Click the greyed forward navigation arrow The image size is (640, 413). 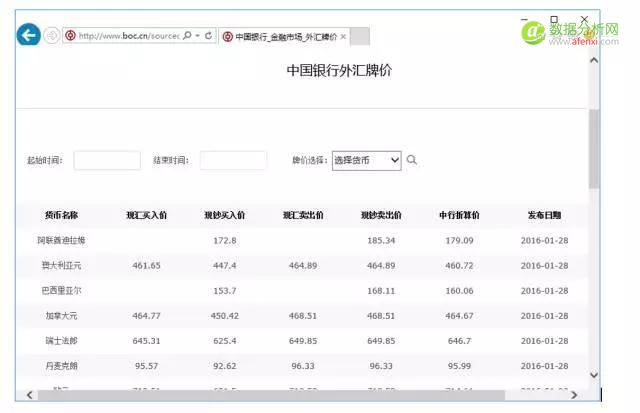[x=51, y=36]
